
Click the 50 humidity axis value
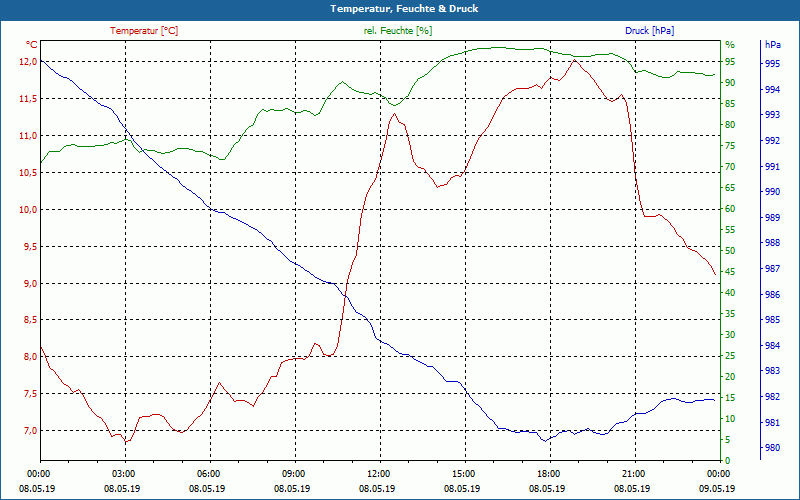tap(730, 251)
